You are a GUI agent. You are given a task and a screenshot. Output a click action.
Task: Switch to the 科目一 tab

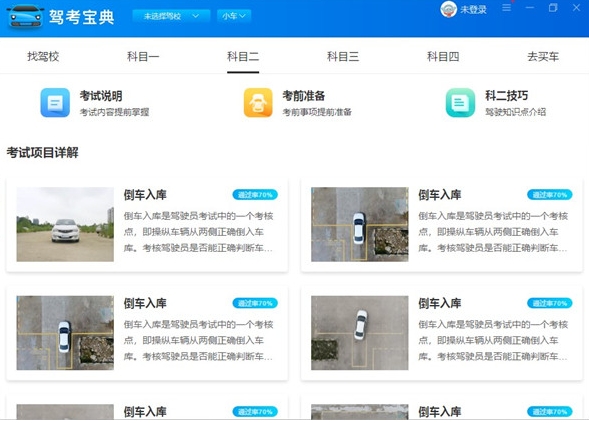pos(143,57)
